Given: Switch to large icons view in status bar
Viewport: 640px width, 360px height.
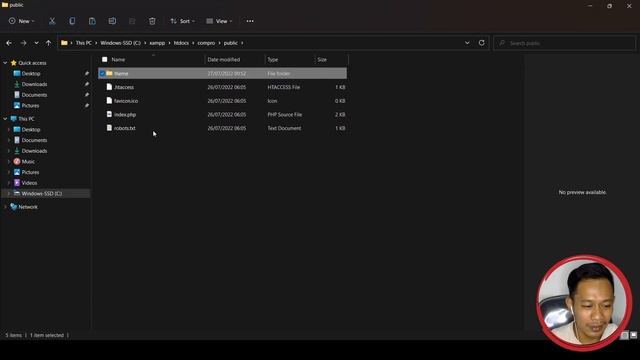Looking at the screenshot, I should point(633,335).
